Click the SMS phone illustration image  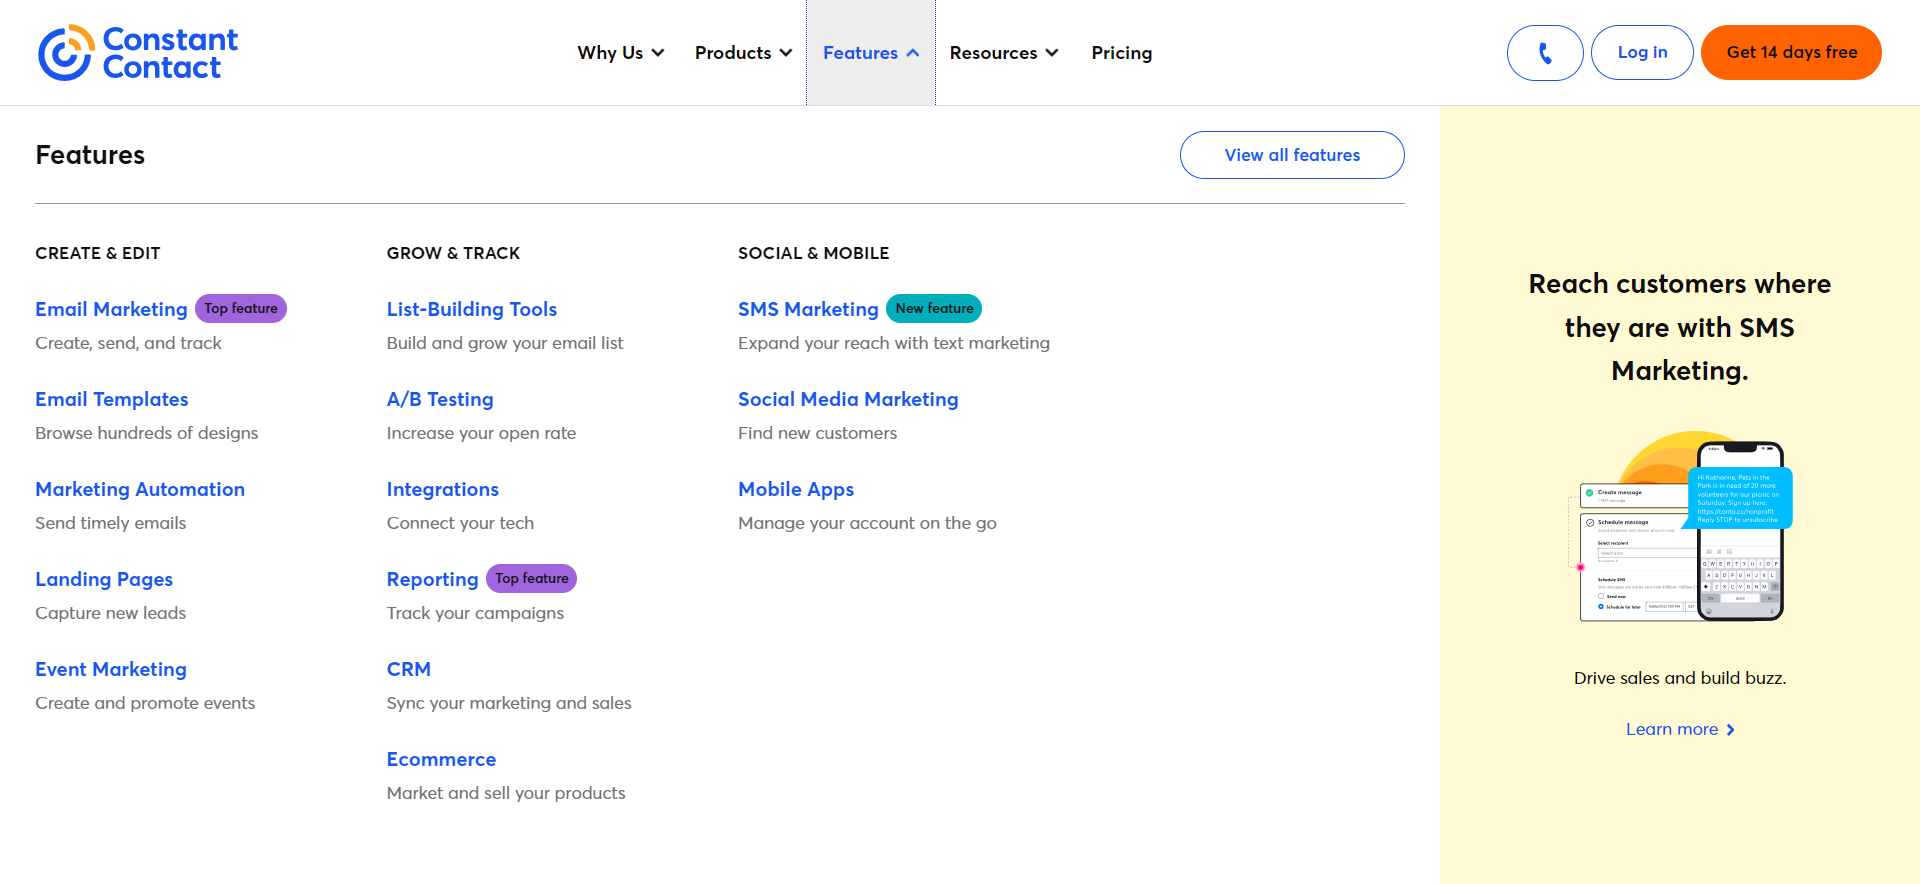coord(1680,527)
